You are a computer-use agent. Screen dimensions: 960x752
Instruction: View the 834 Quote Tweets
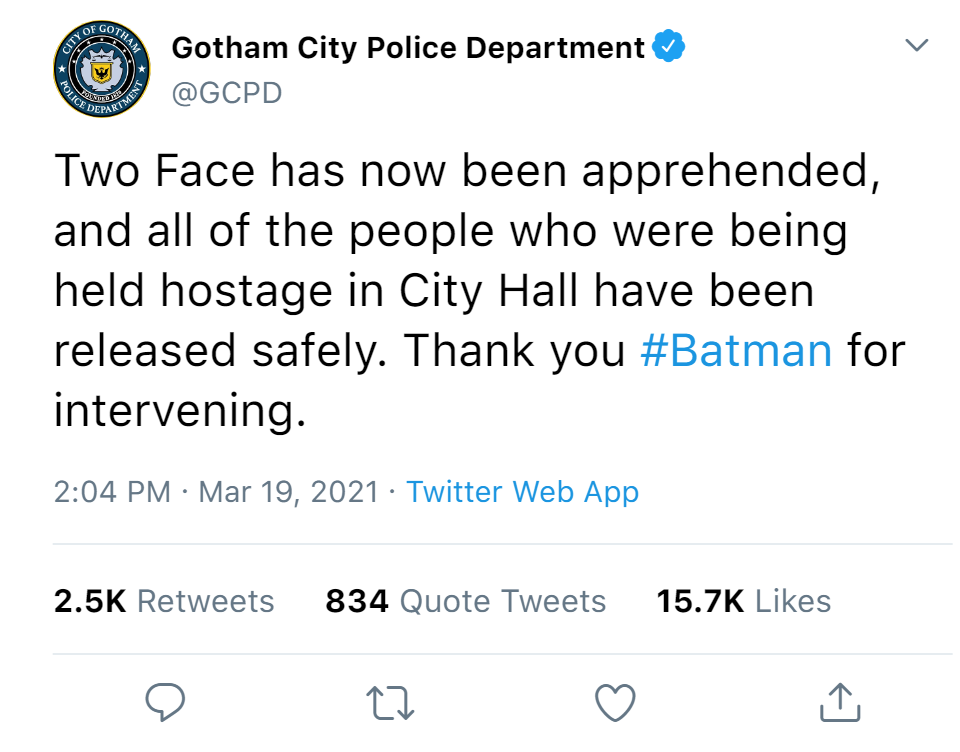[465, 601]
